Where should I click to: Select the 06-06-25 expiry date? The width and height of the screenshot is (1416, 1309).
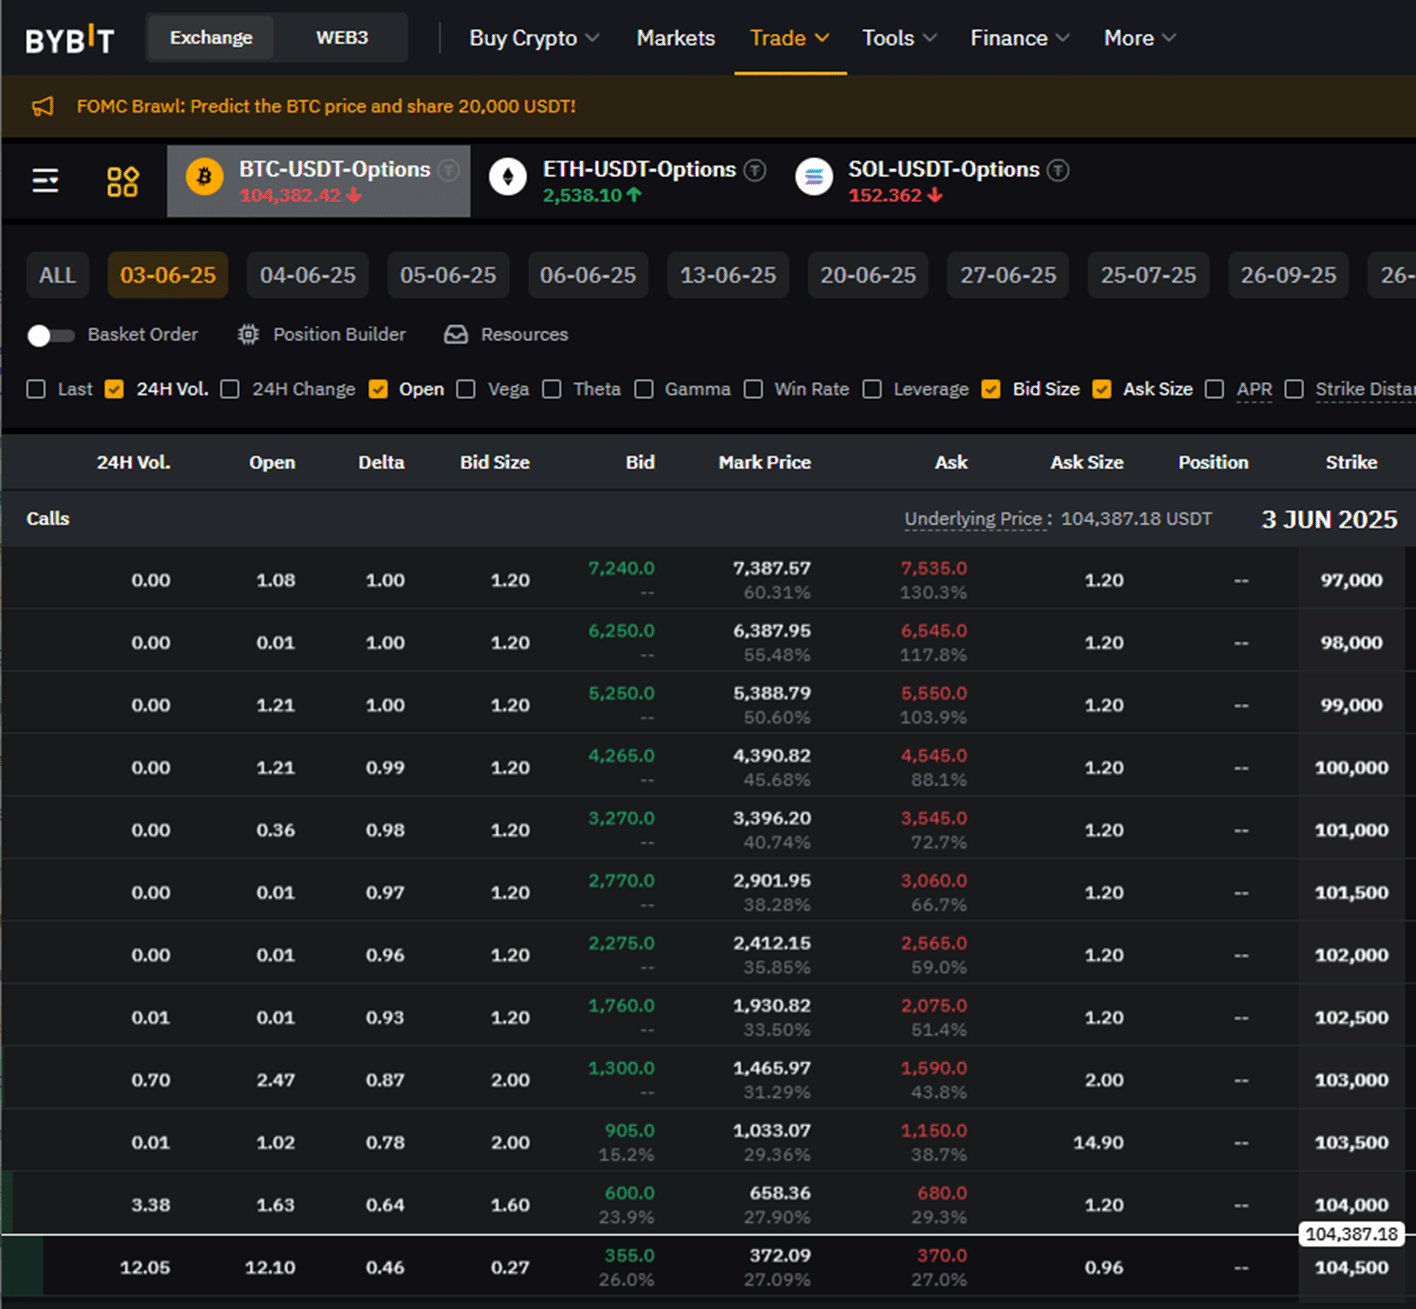(x=588, y=275)
